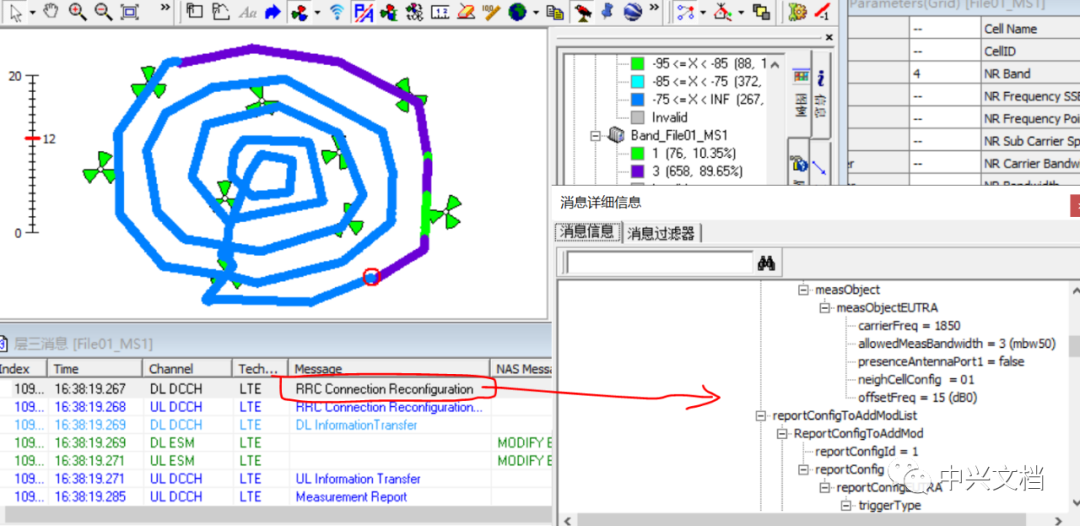
Task: Click the red house antenna icon
Action: pyautogui.click(x=723, y=12)
